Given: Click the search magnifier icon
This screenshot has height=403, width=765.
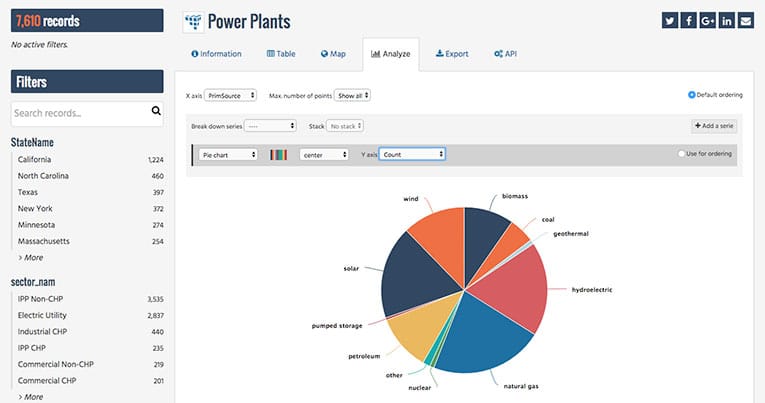Looking at the screenshot, I should (x=156, y=112).
